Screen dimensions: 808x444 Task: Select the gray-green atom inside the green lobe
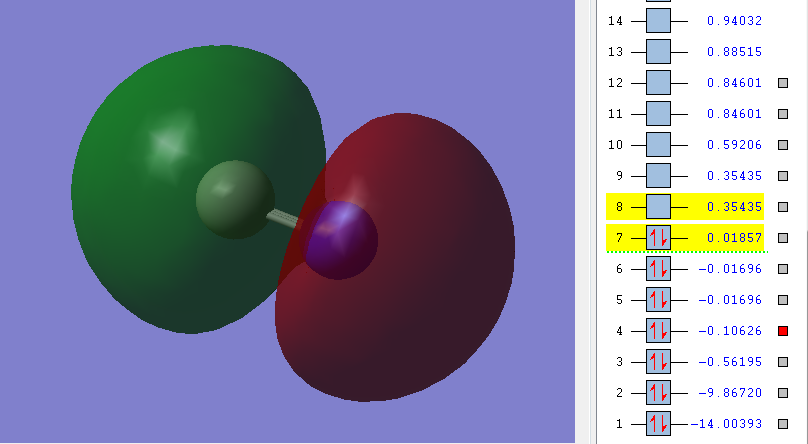[x=235, y=200]
